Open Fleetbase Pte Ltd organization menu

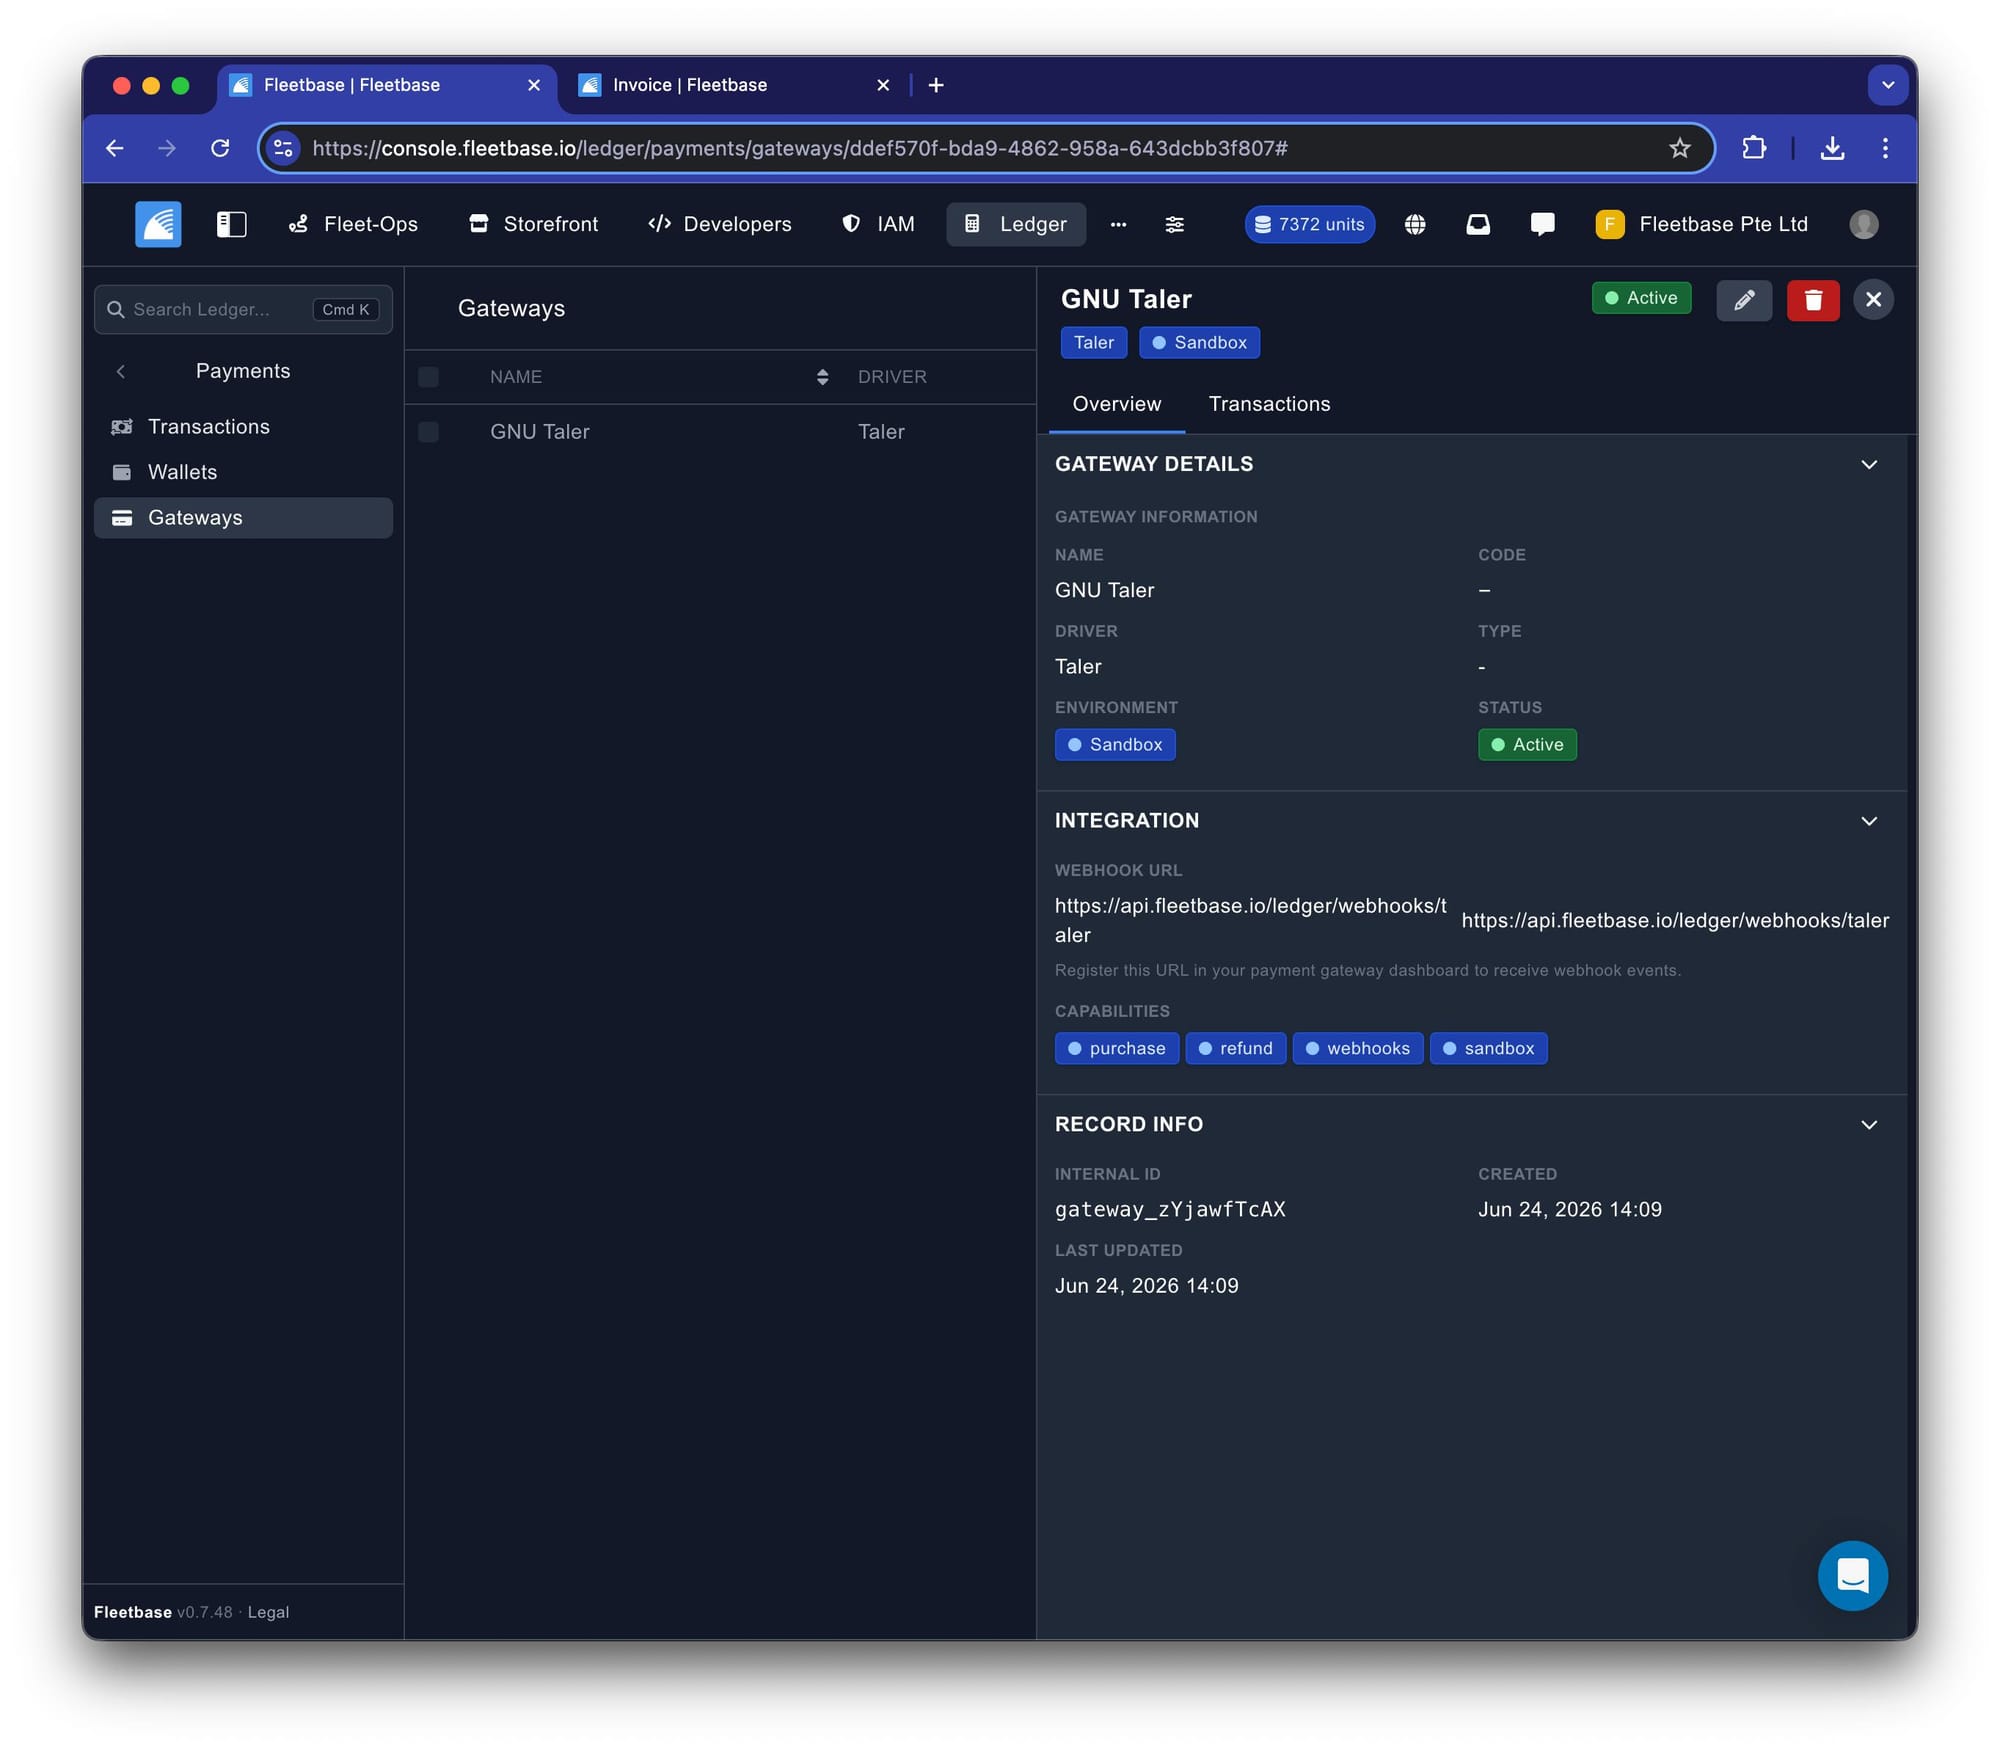1701,224
